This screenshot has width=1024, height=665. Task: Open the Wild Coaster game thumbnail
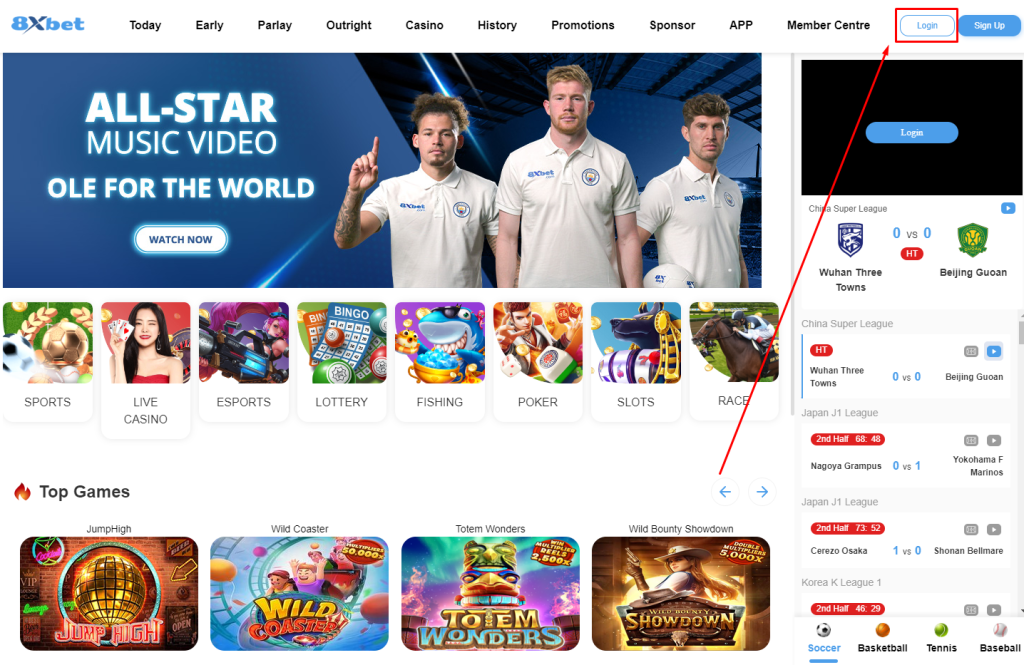pyautogui.click(x=299, y=594)
